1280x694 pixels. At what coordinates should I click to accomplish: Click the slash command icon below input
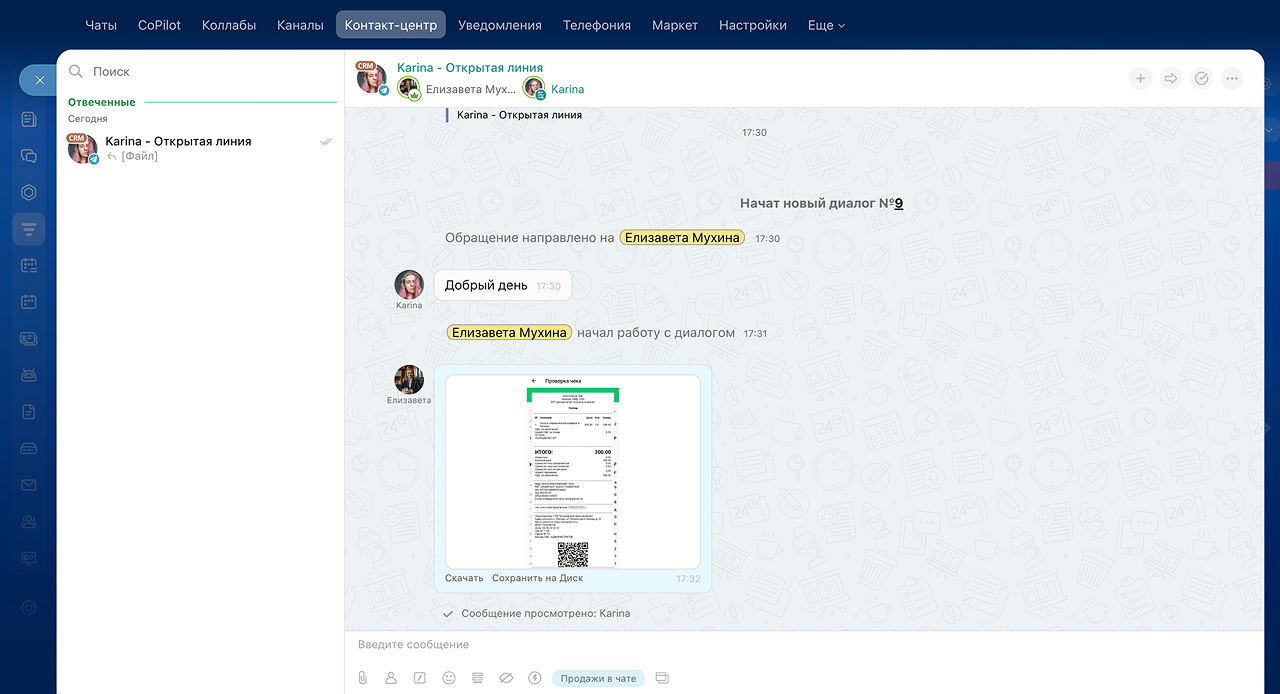420,678
